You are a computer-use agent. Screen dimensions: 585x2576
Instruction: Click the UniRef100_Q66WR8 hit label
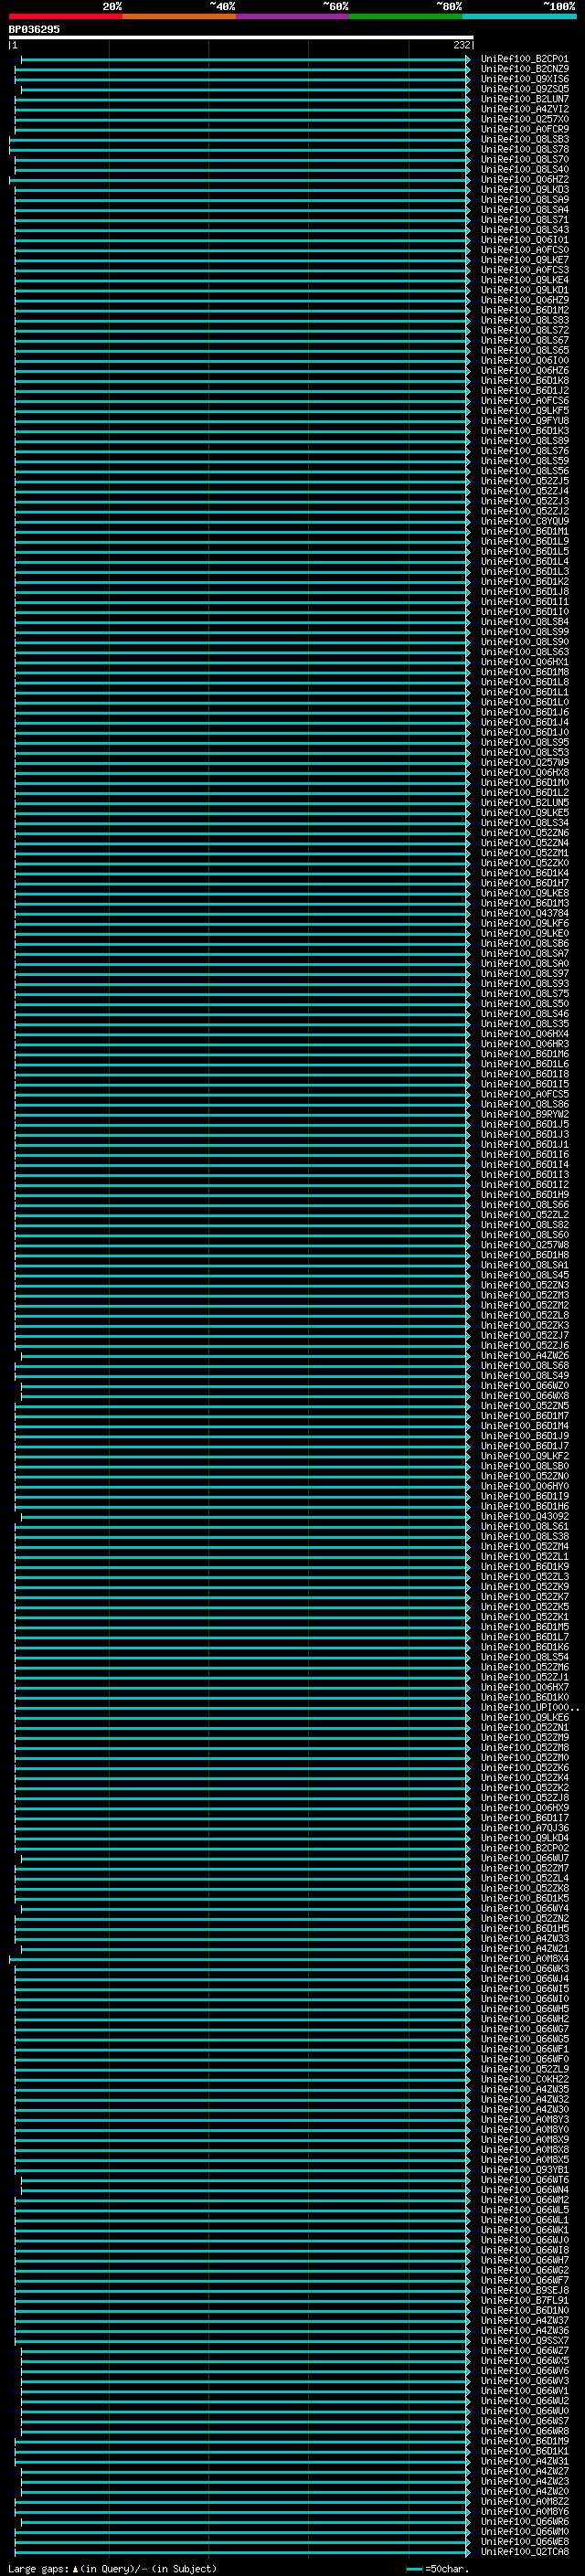pyautogui.click(x=524, y=2431)
